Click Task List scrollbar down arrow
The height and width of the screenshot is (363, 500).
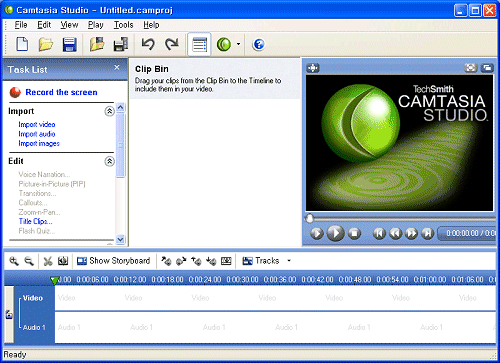pos(121,239)
